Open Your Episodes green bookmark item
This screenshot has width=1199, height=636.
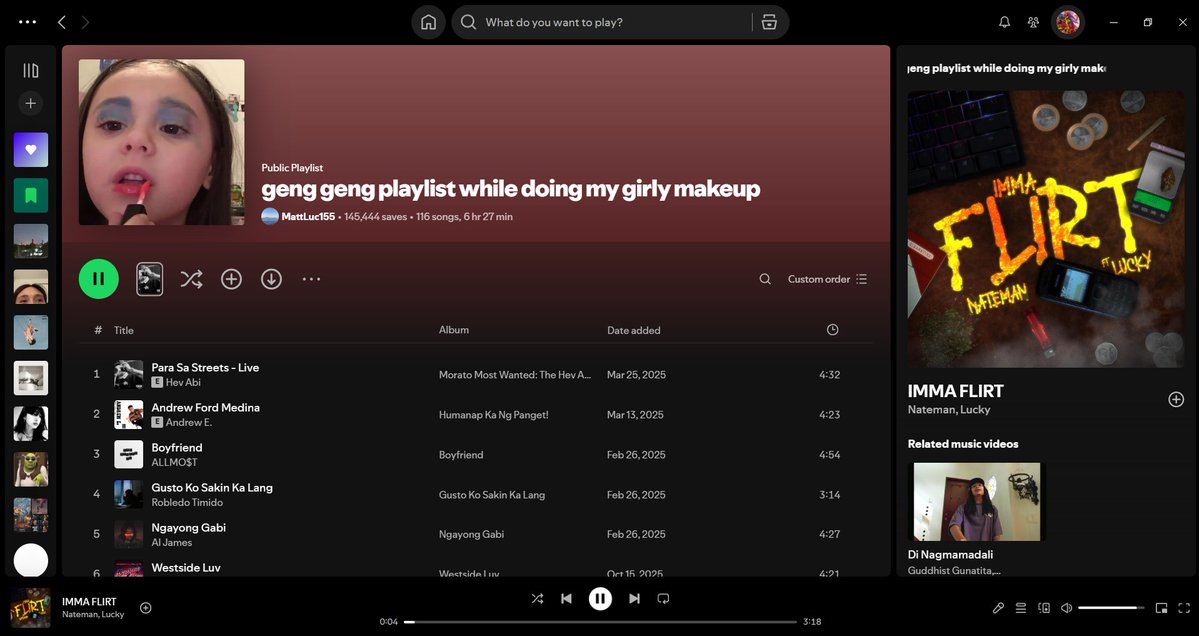click(x=31, y=196)
